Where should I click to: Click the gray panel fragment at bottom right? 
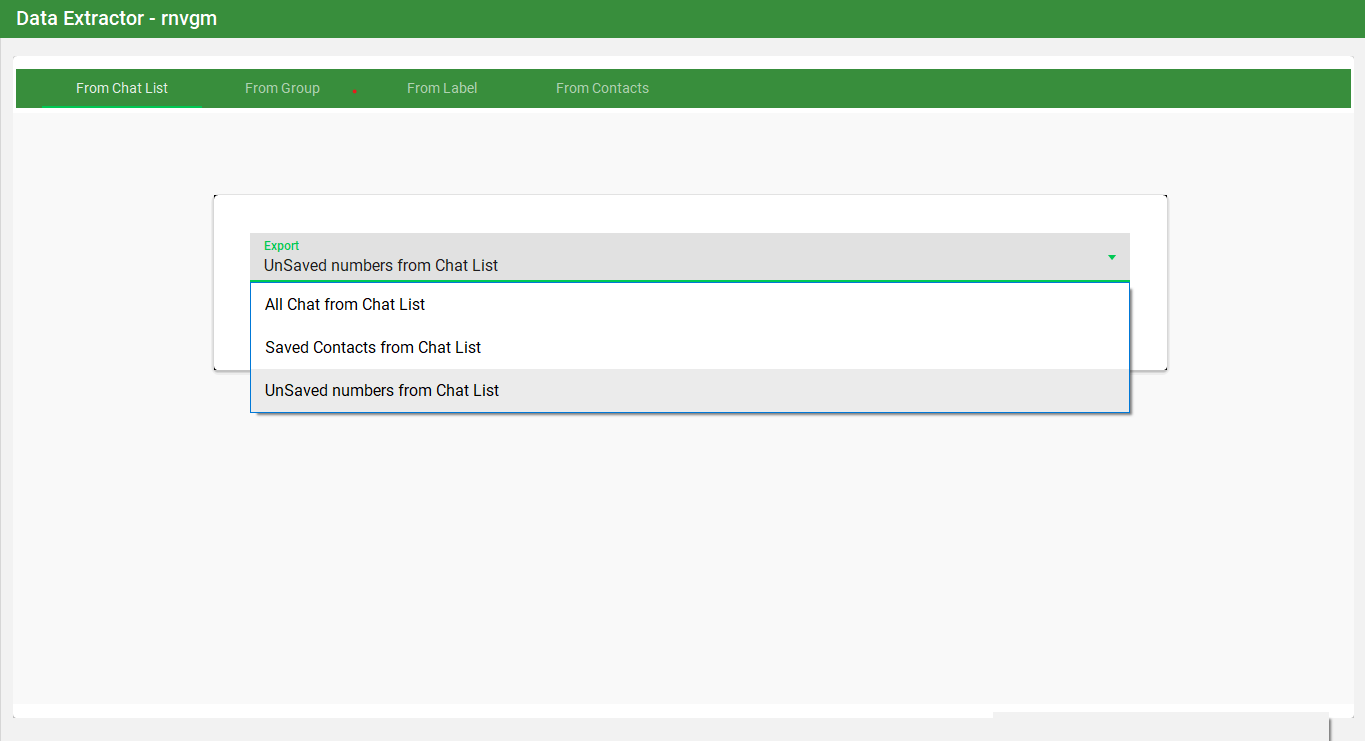pos(1160,727)
